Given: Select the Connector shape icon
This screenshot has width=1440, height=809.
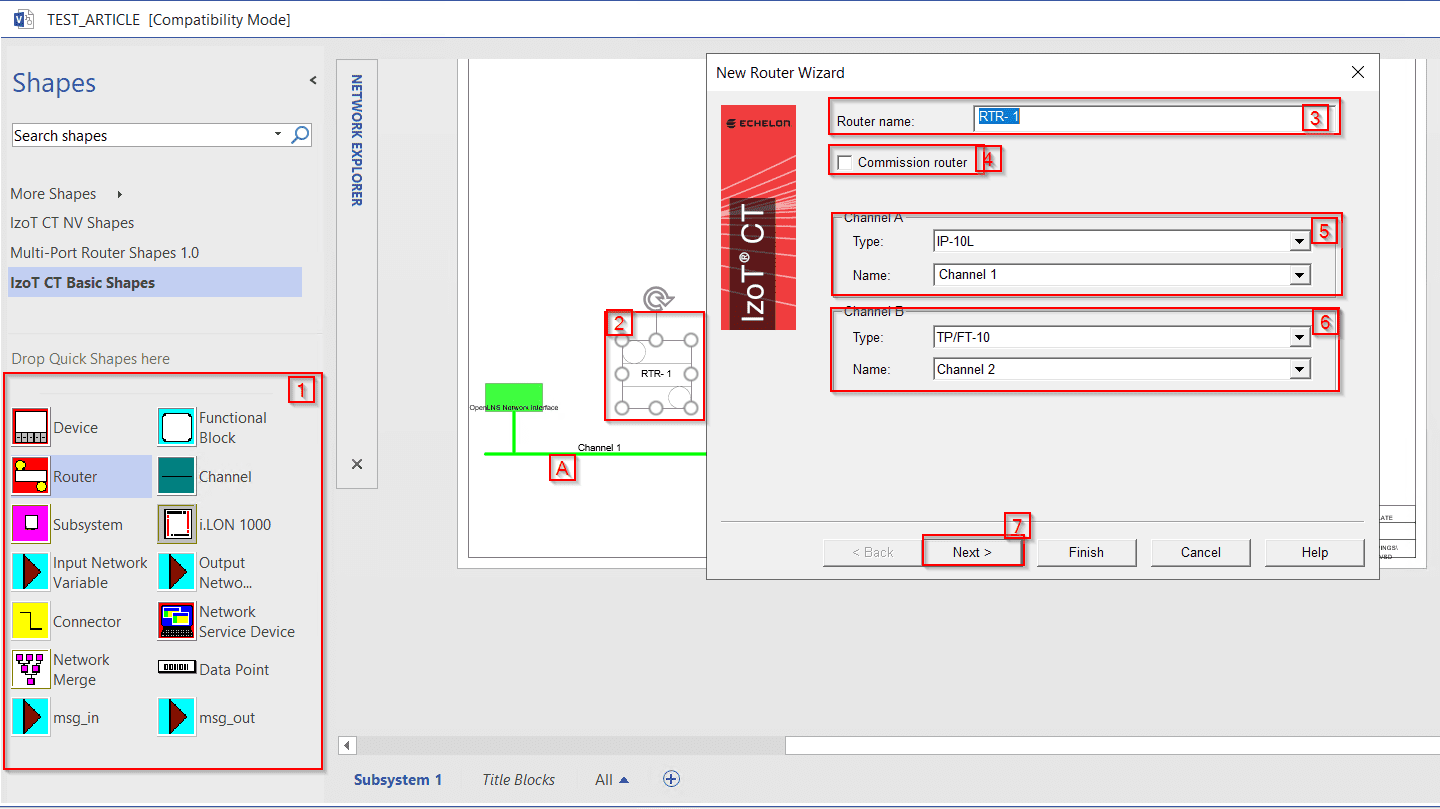Looking at the screenshot, I should 30,621.
